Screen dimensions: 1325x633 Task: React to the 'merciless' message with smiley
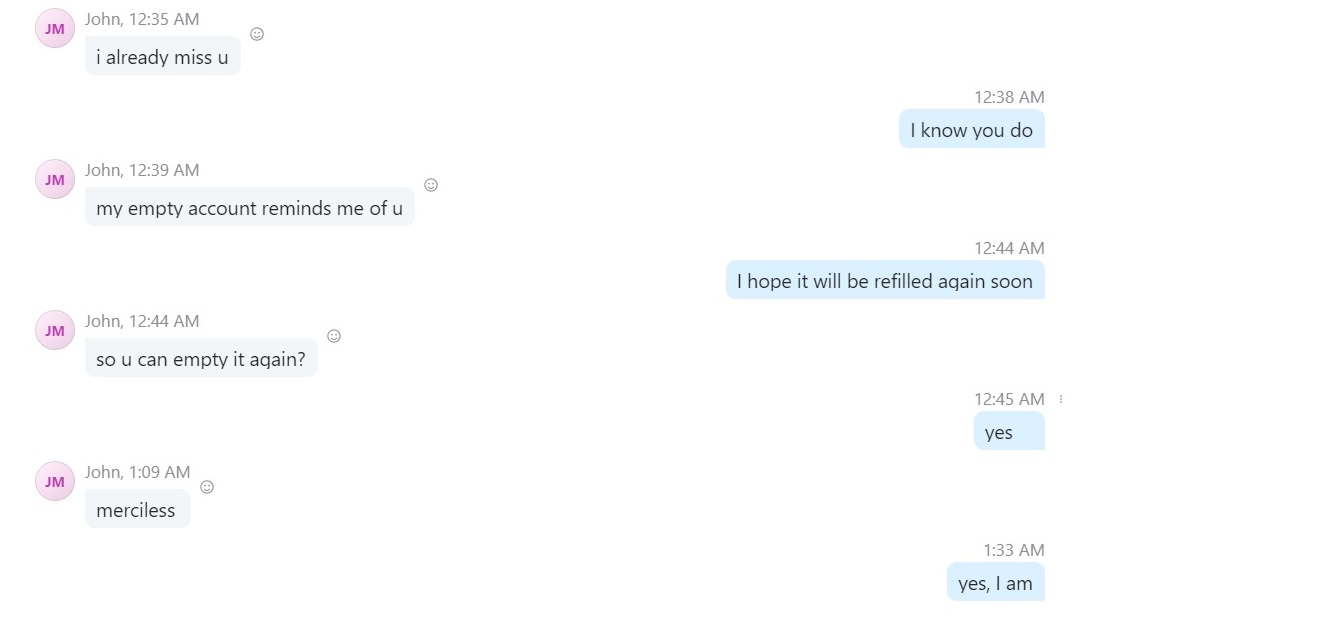coord(207,487)
